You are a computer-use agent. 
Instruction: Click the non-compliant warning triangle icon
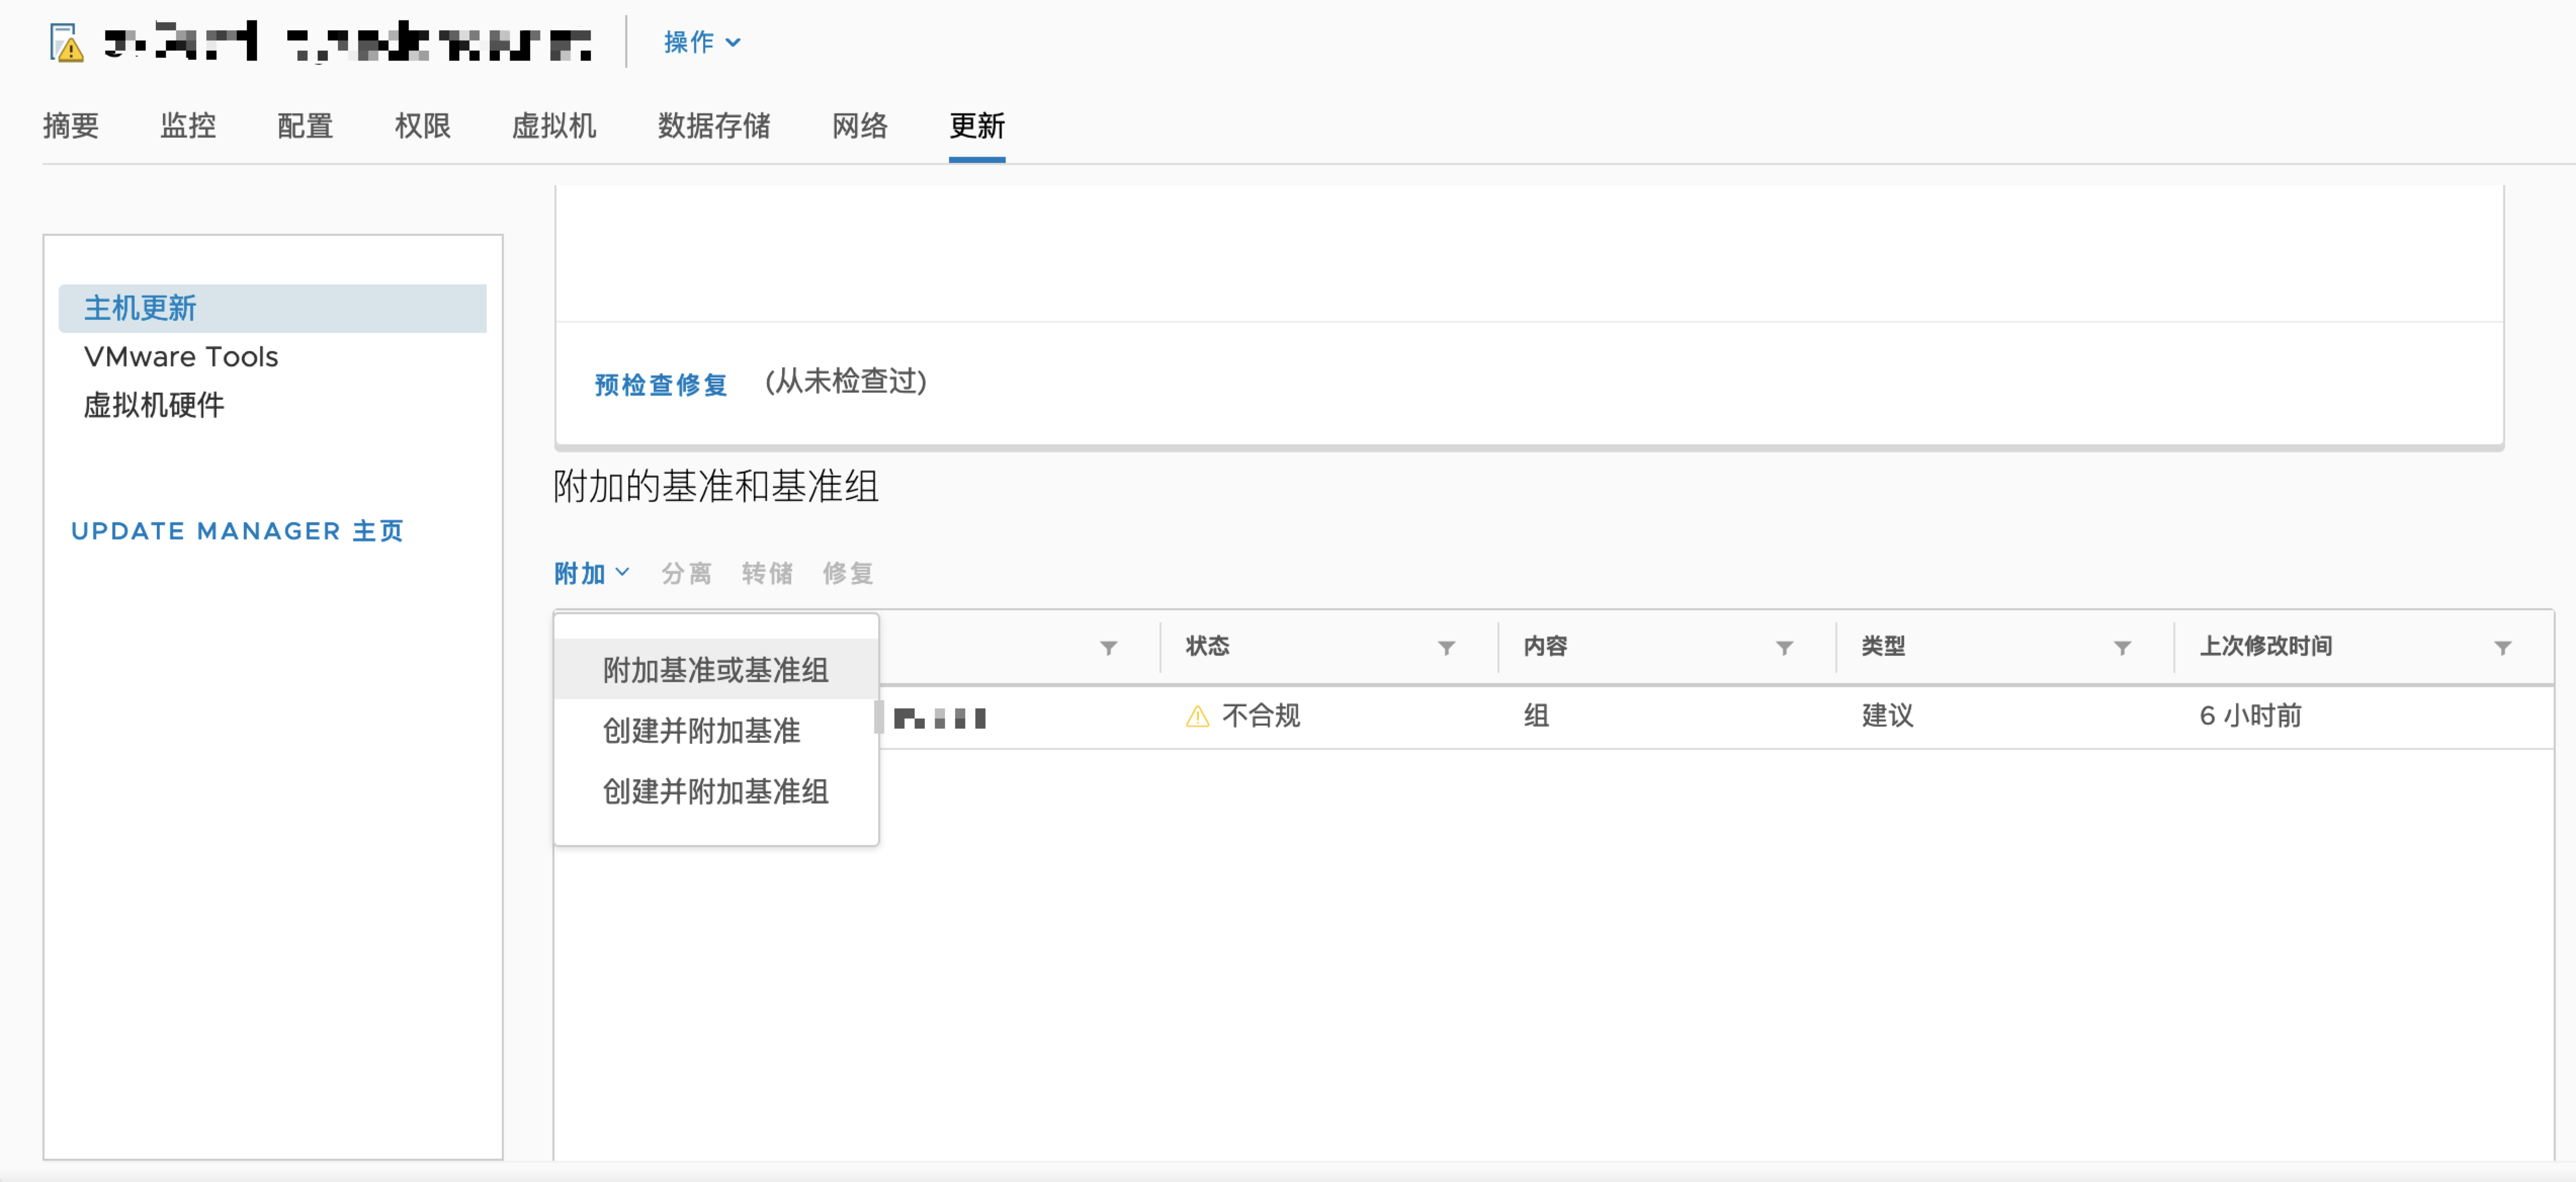point(1197,716)
